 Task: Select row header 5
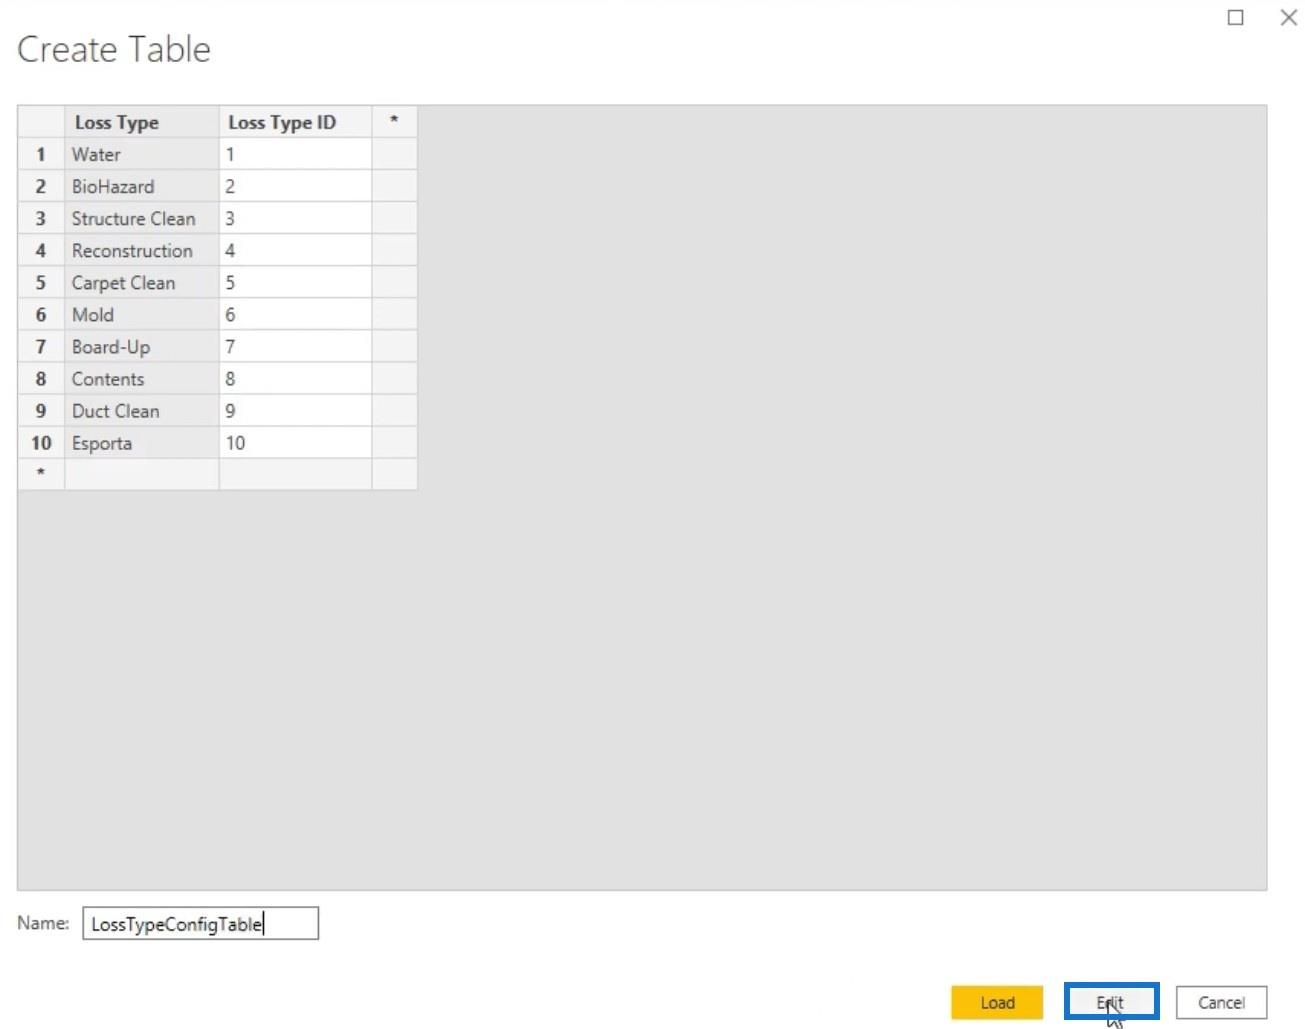tap(41, 282)
